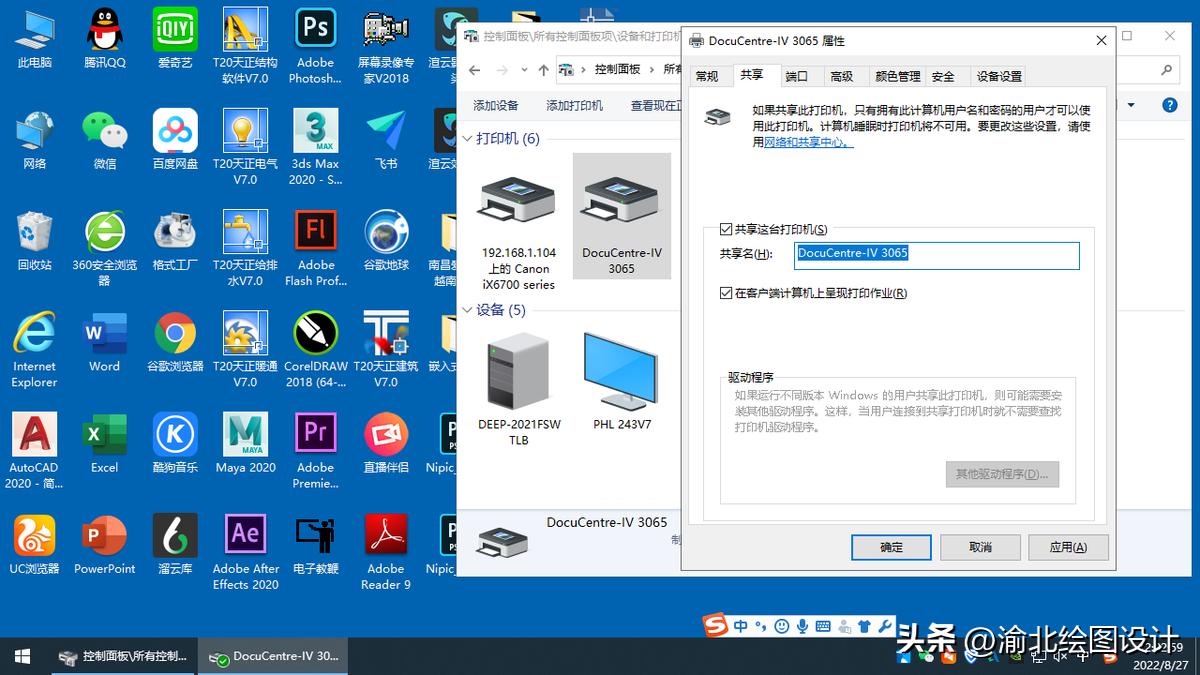Image resolution: width=1200 pixels, height=675 pixels.
Task: Switch to the 端口 tab
Action: point(795,75)
